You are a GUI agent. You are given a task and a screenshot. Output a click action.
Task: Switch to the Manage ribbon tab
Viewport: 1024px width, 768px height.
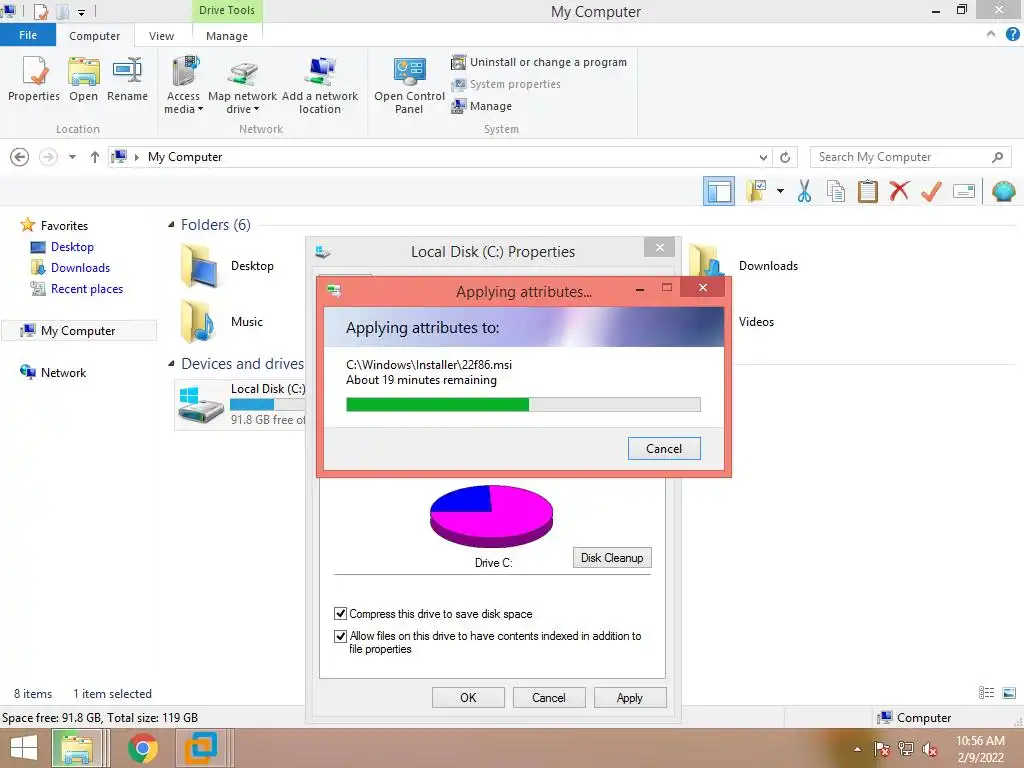click(x=227, y=36)
